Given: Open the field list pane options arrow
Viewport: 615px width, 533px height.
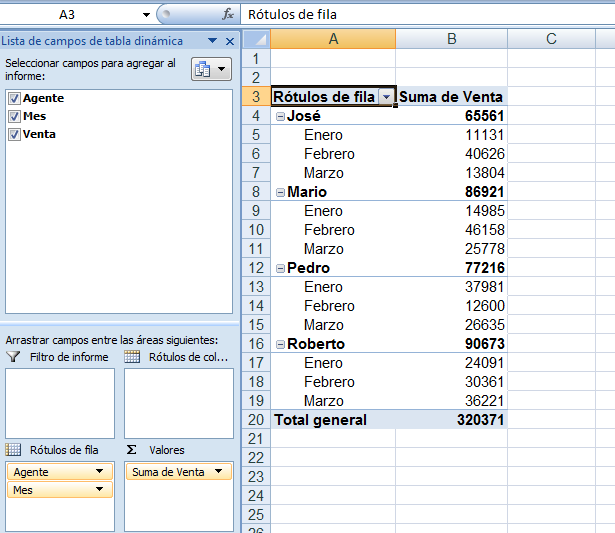Looking at the screenshot, I should point(213,40).
